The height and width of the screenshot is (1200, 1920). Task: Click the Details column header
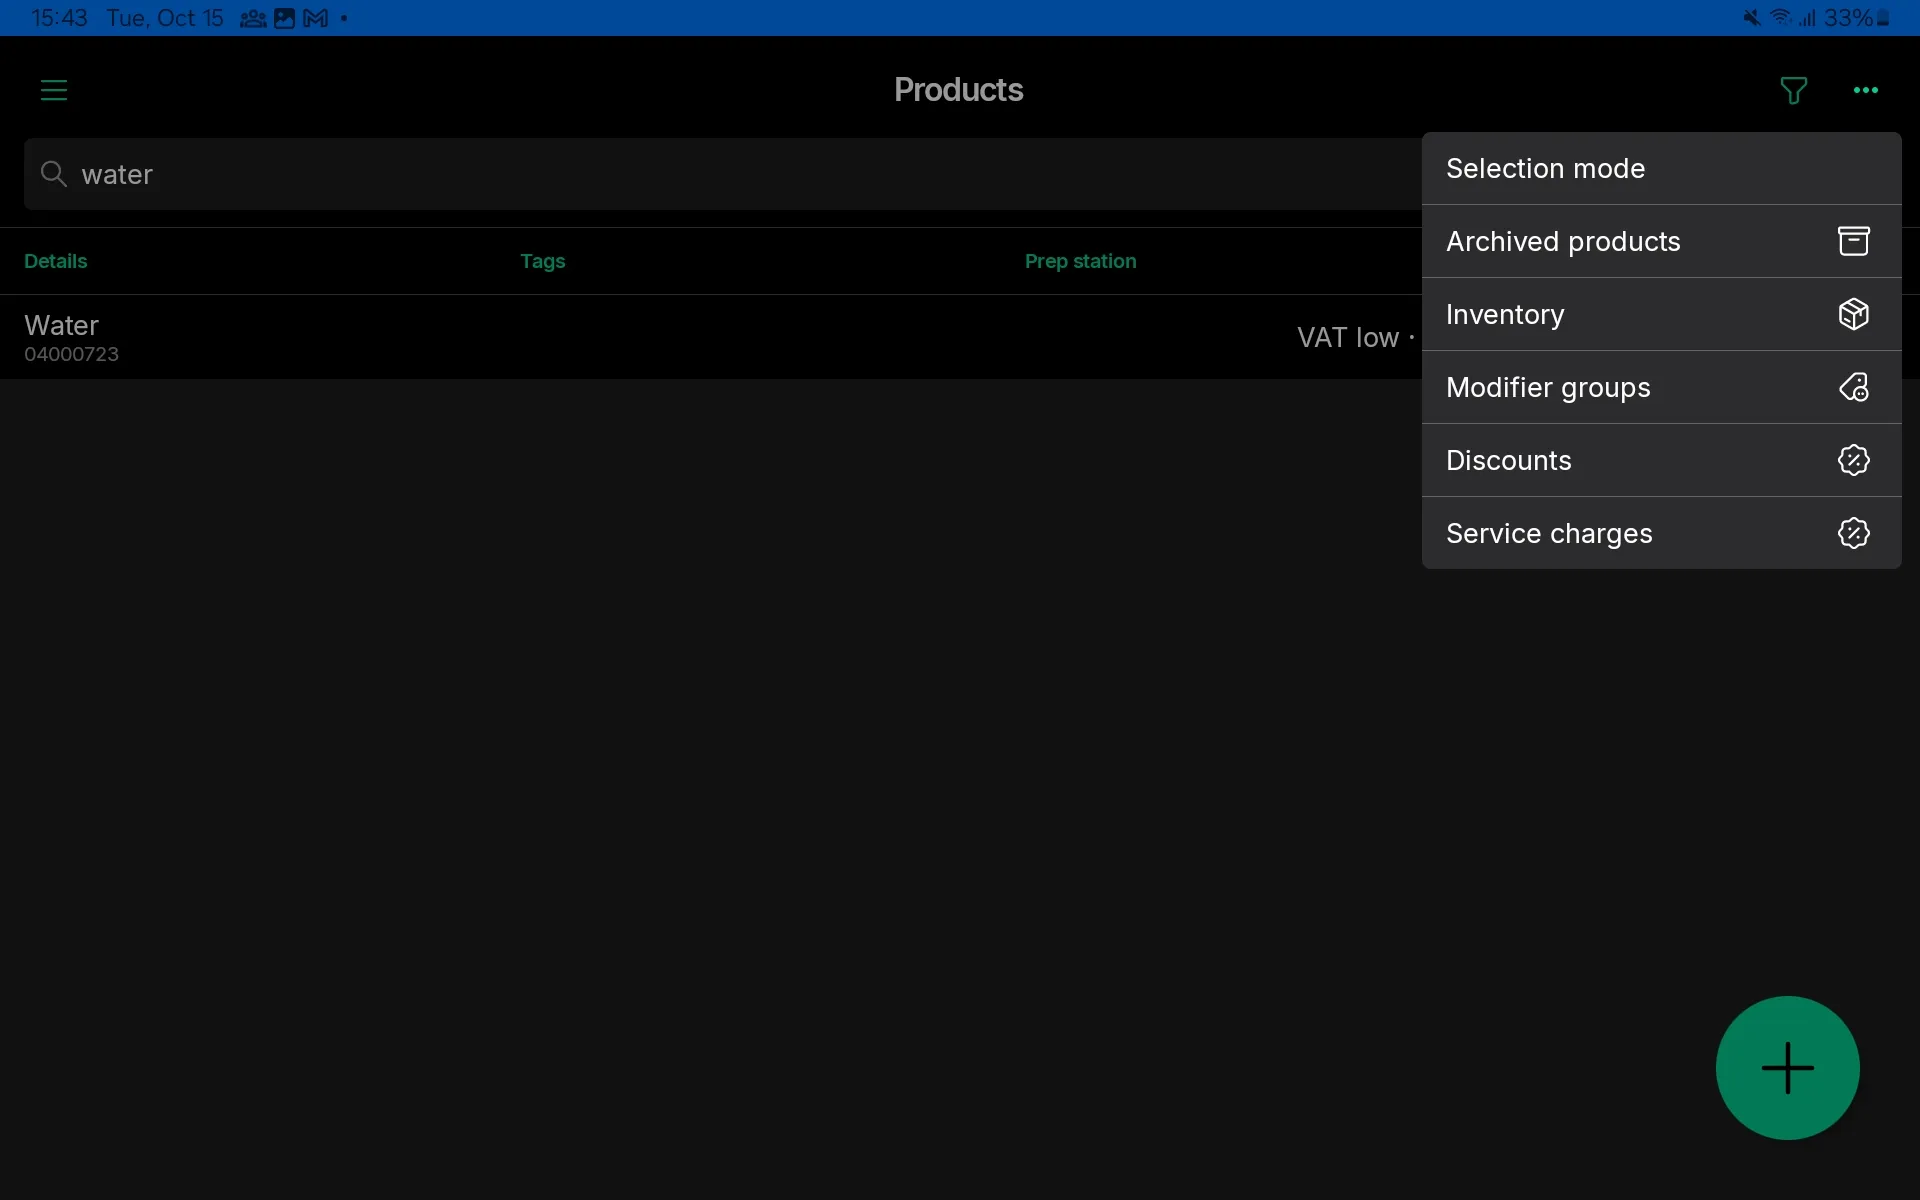[x=55, y=260]
